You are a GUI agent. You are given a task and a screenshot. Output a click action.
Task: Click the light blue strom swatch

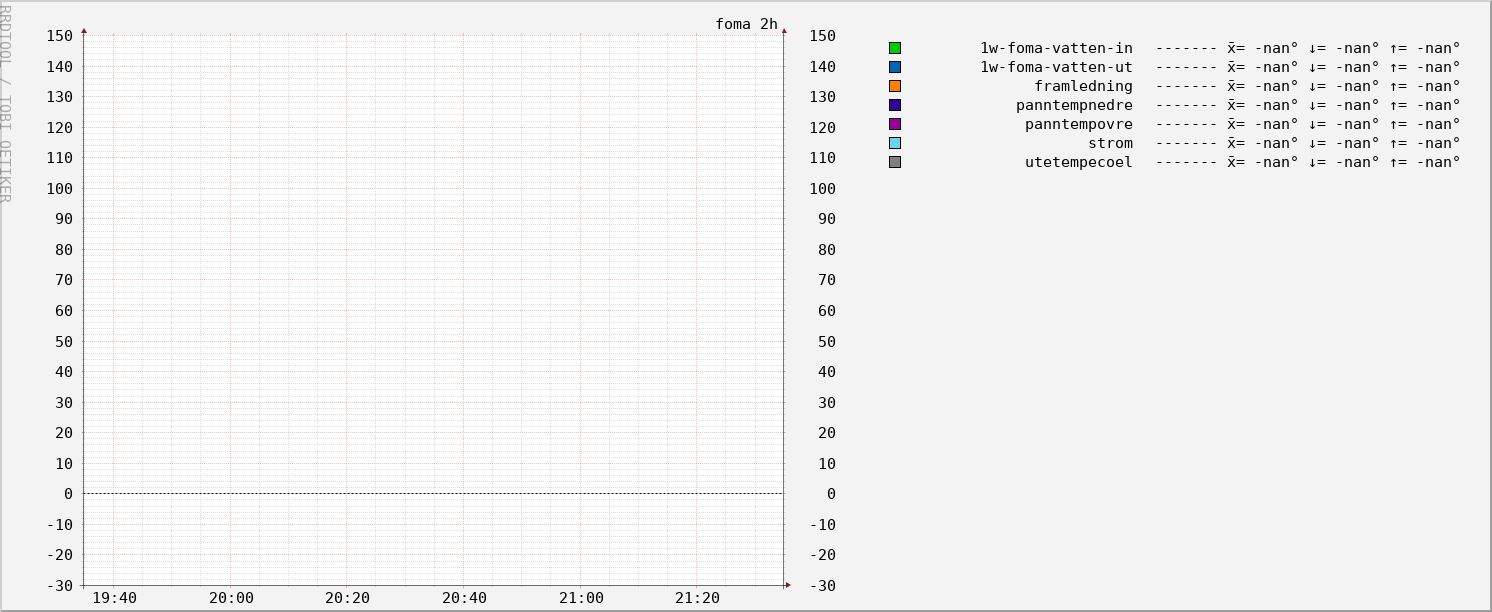(x=895, y=143)
